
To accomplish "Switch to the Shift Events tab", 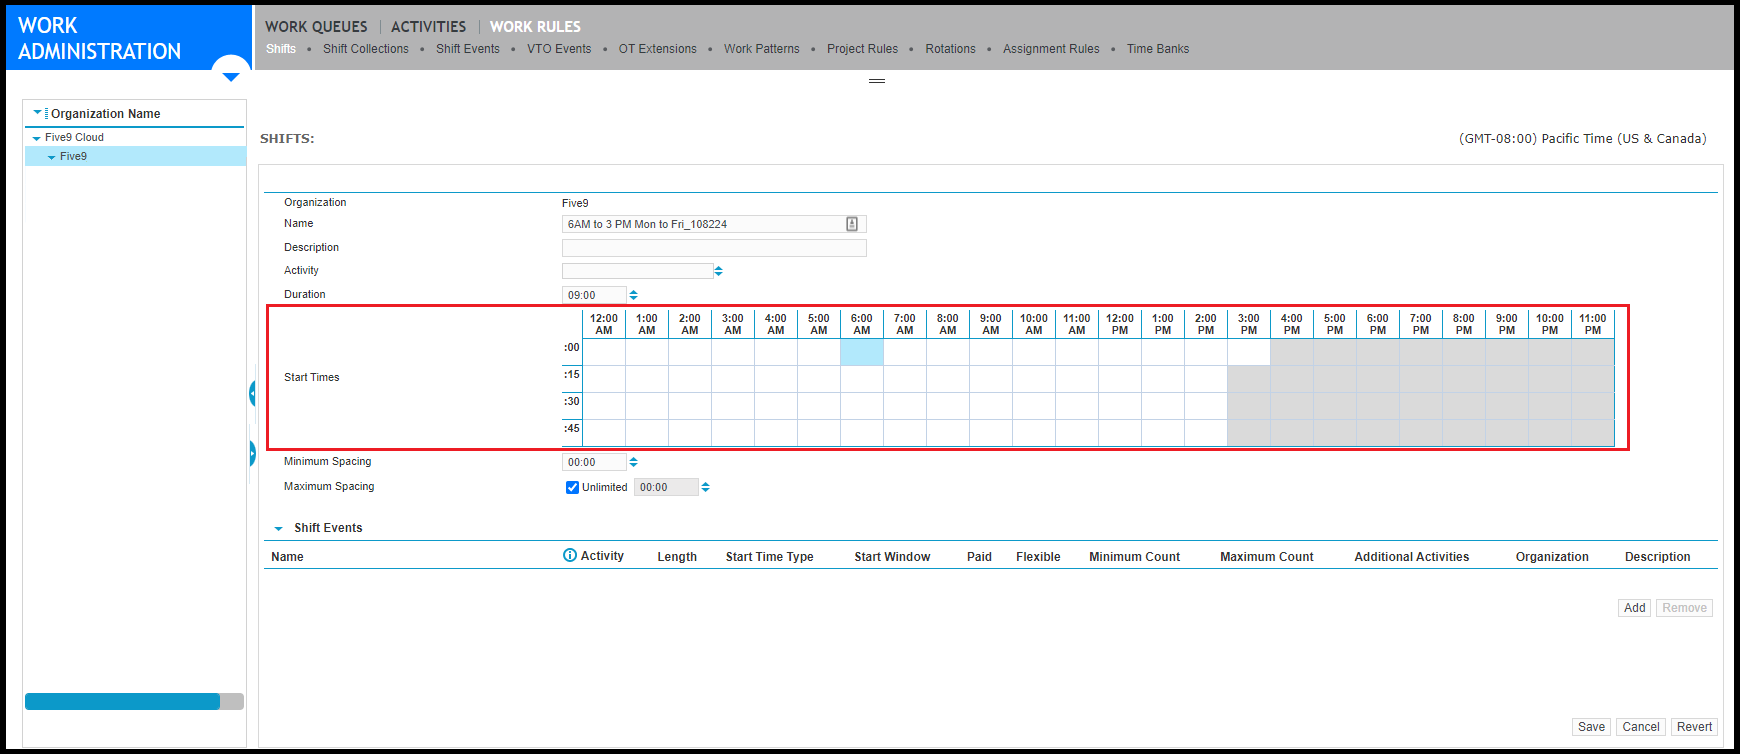I will [x=468, y=49].
